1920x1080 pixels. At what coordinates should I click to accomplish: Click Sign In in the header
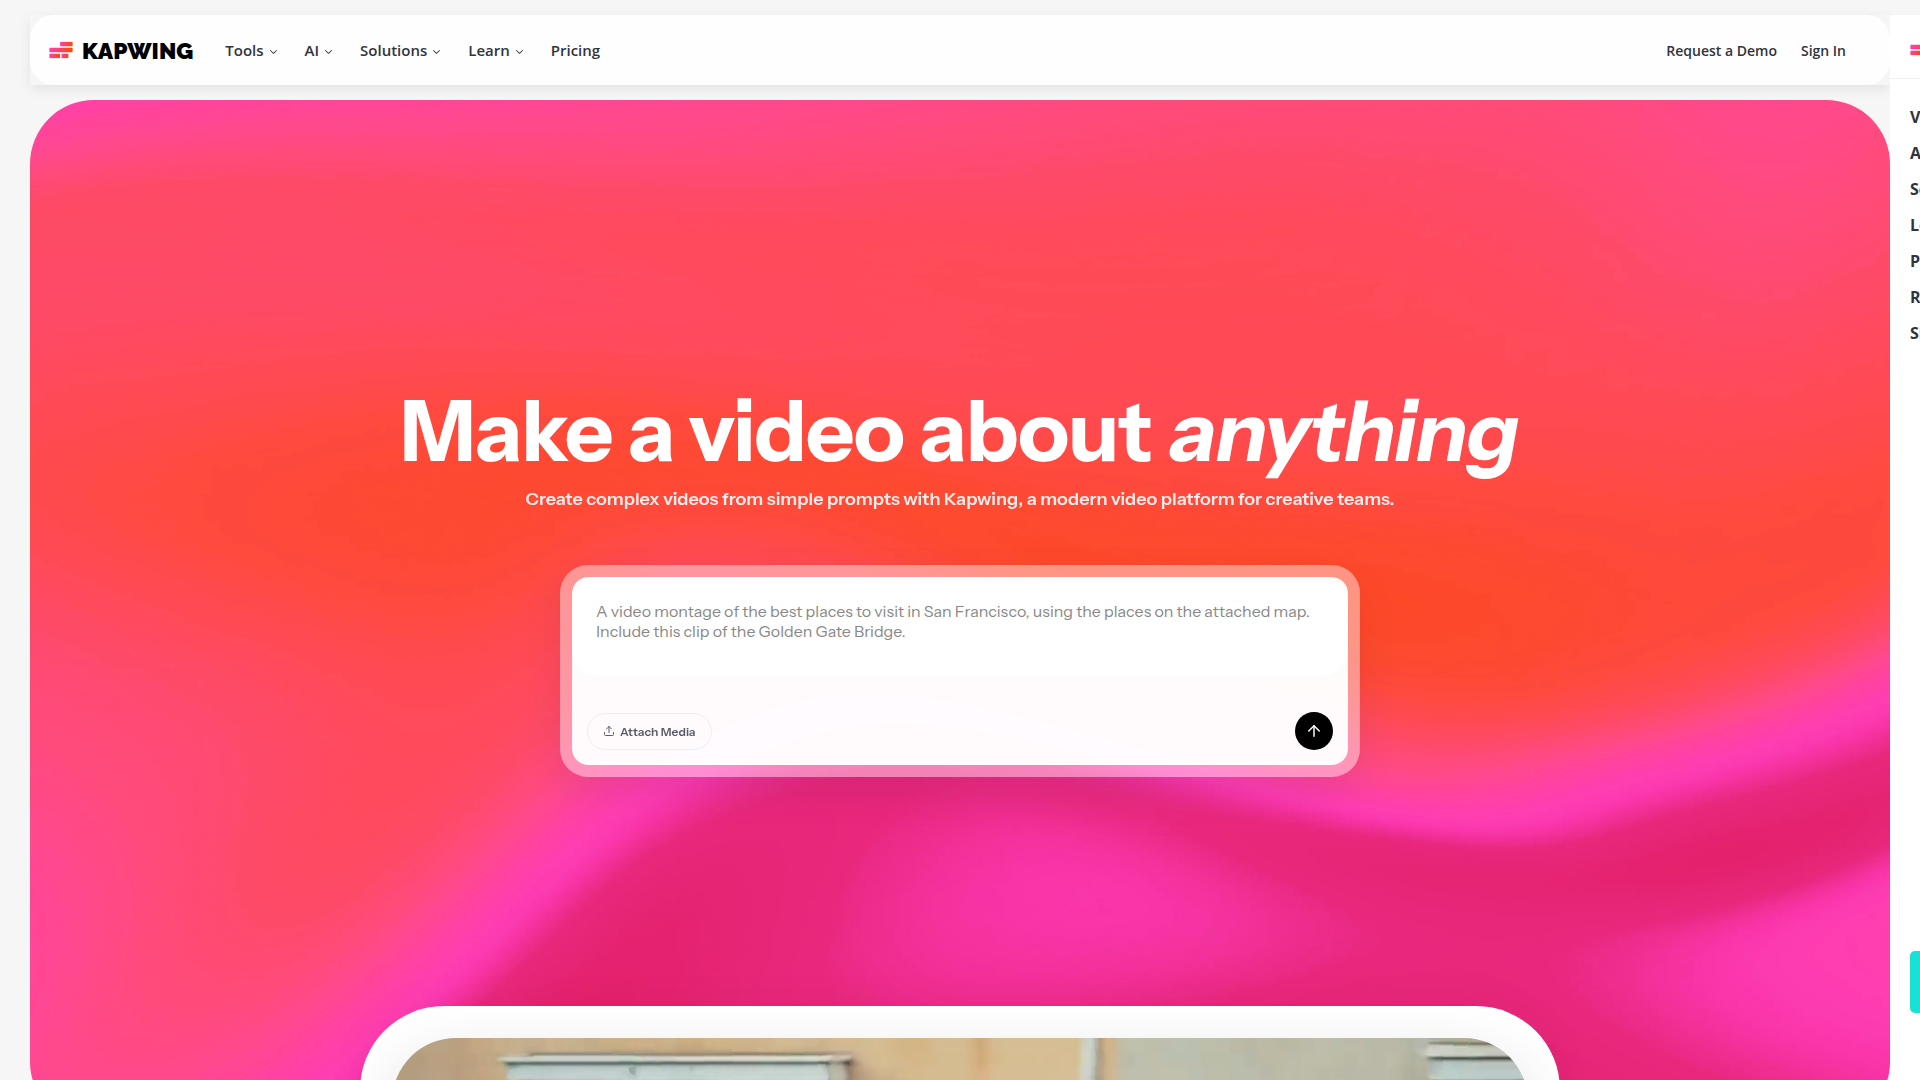point(1823,51)
